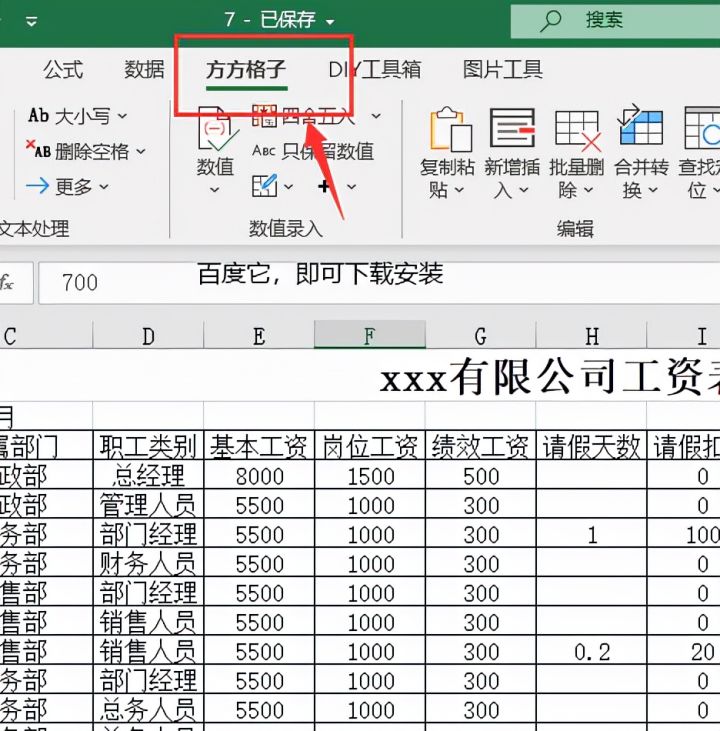Click the fx insert function icon
This screenshot has width=720, height=731.
(7, 283)
